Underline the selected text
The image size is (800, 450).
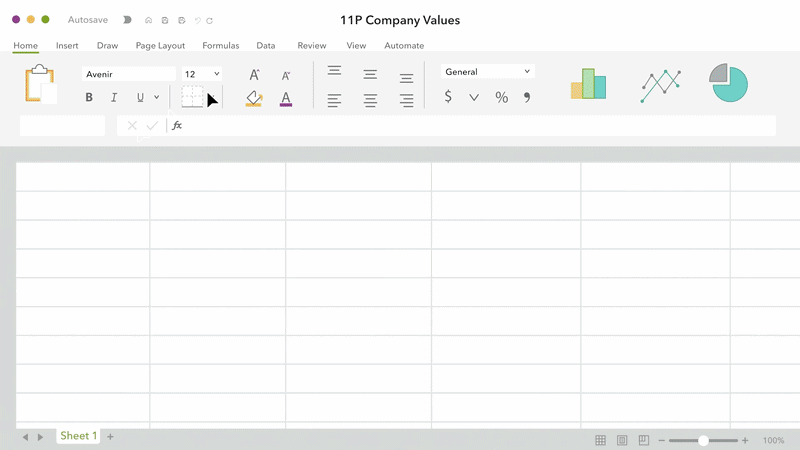(x=140, y=97)
